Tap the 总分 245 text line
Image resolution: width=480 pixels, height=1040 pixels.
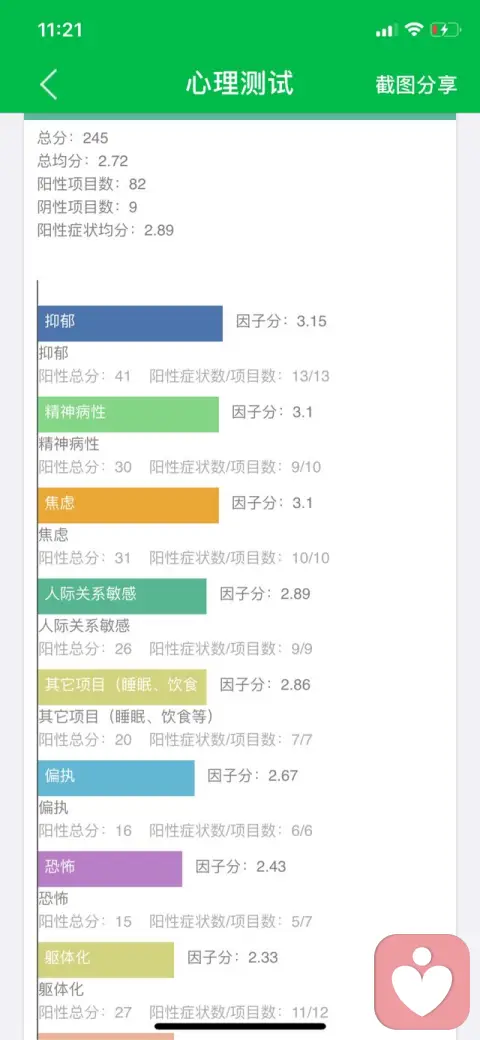tap(73, 138)
